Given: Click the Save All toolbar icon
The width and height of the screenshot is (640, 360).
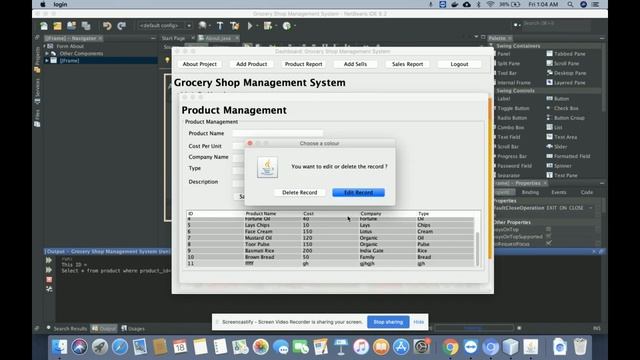Looking at the screenshot, I should coord(86,26).
